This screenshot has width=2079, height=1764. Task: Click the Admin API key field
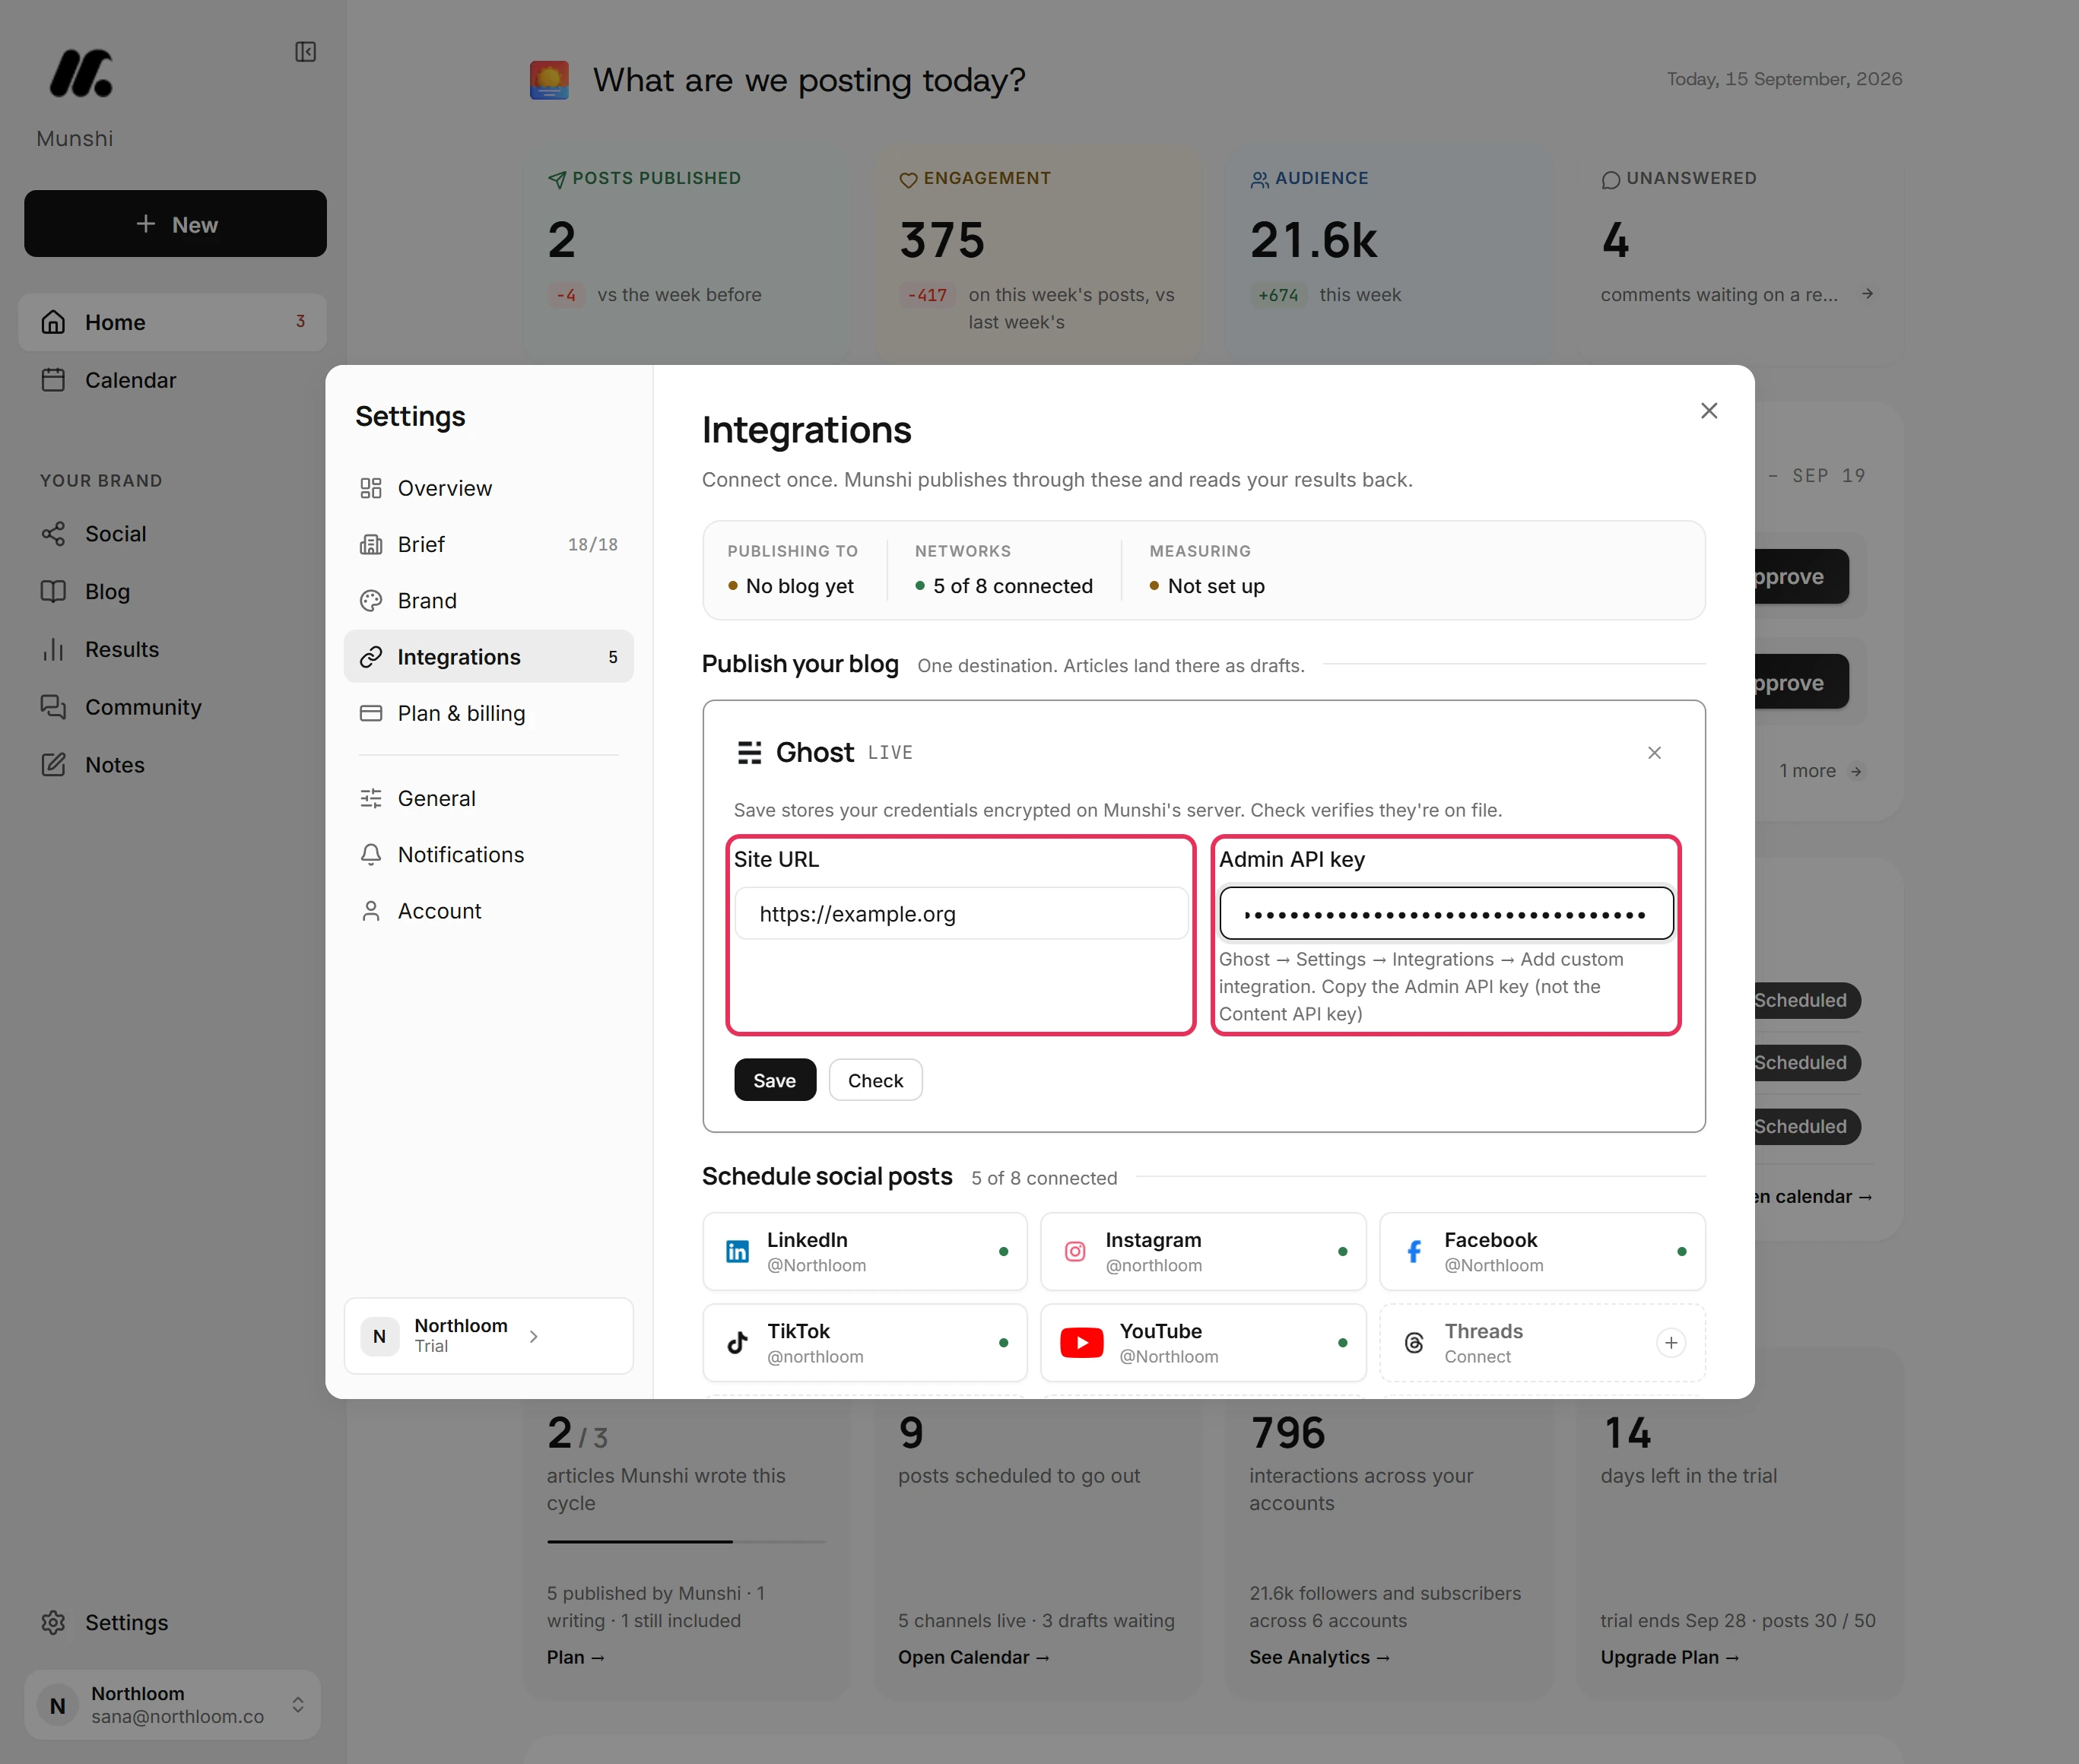1446,914
